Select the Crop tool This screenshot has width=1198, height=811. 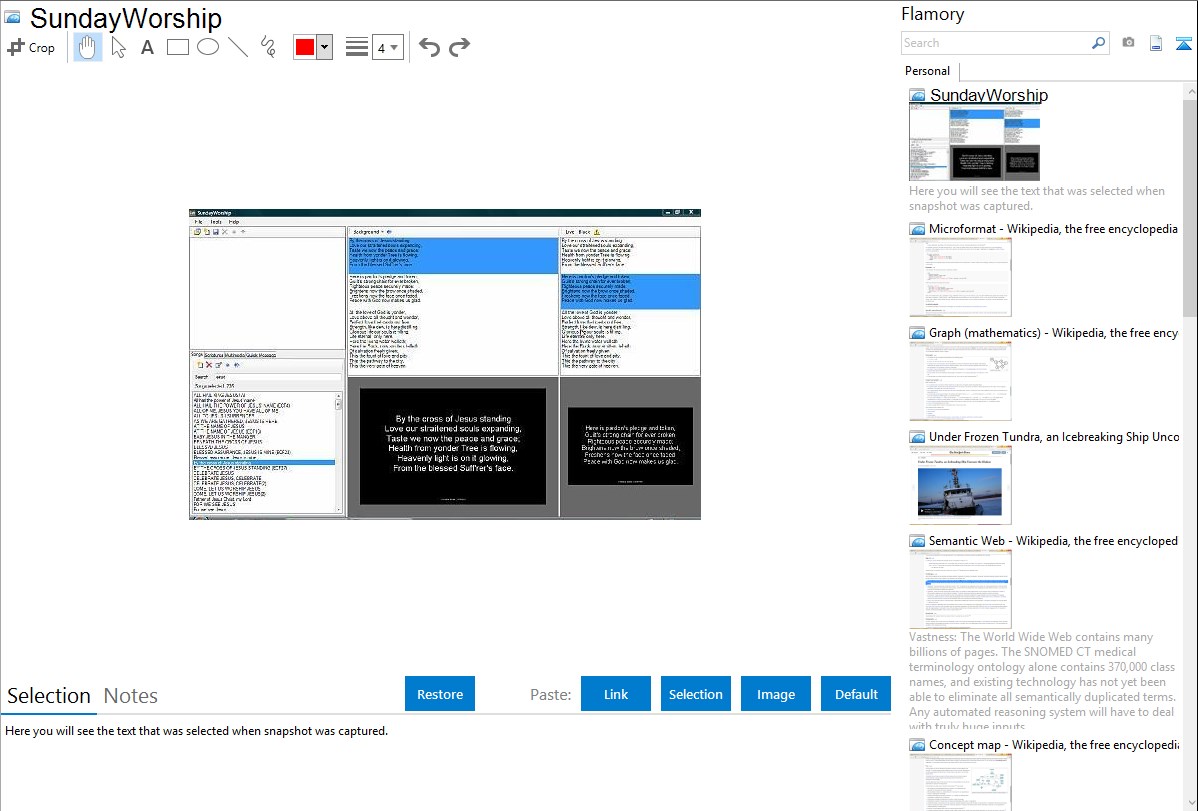click(x=31, y=47)
